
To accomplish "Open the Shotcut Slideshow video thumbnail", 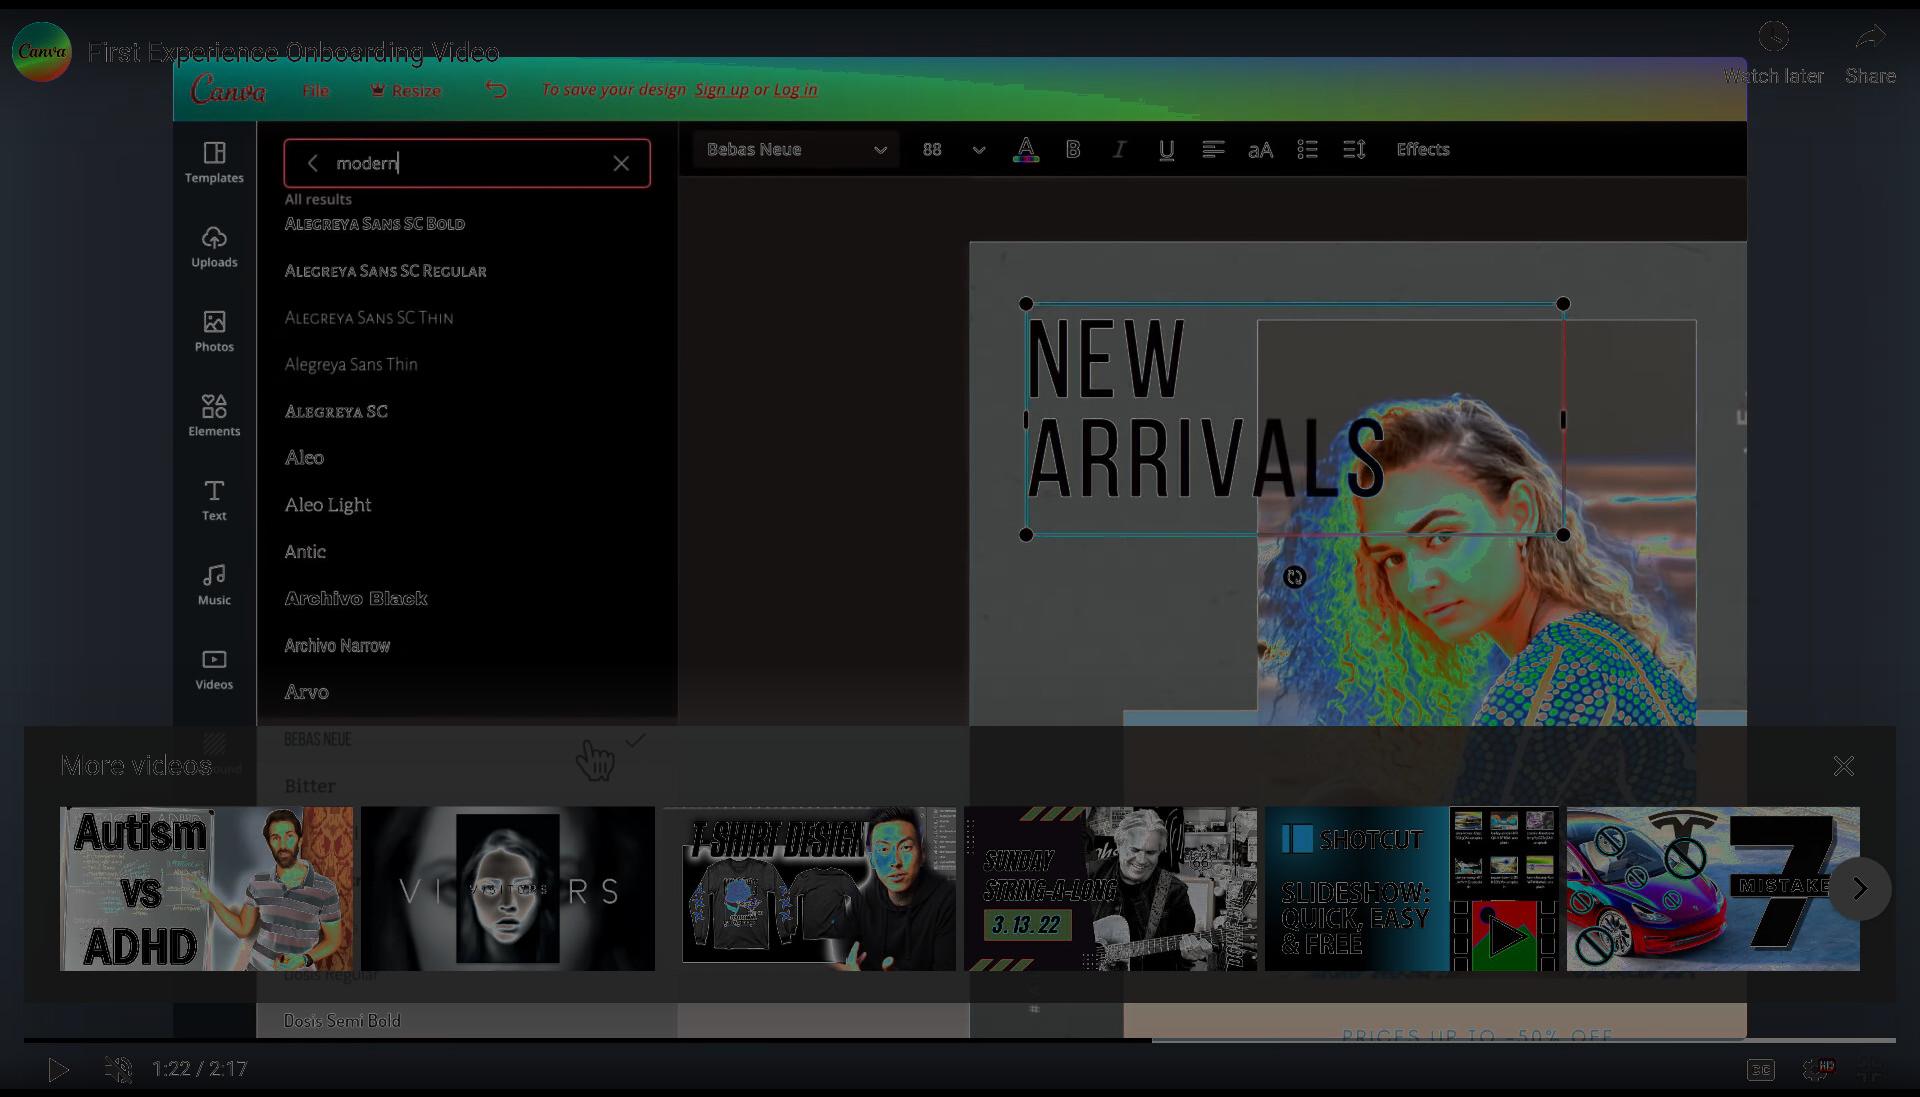I will click(x=1411, y=889).
